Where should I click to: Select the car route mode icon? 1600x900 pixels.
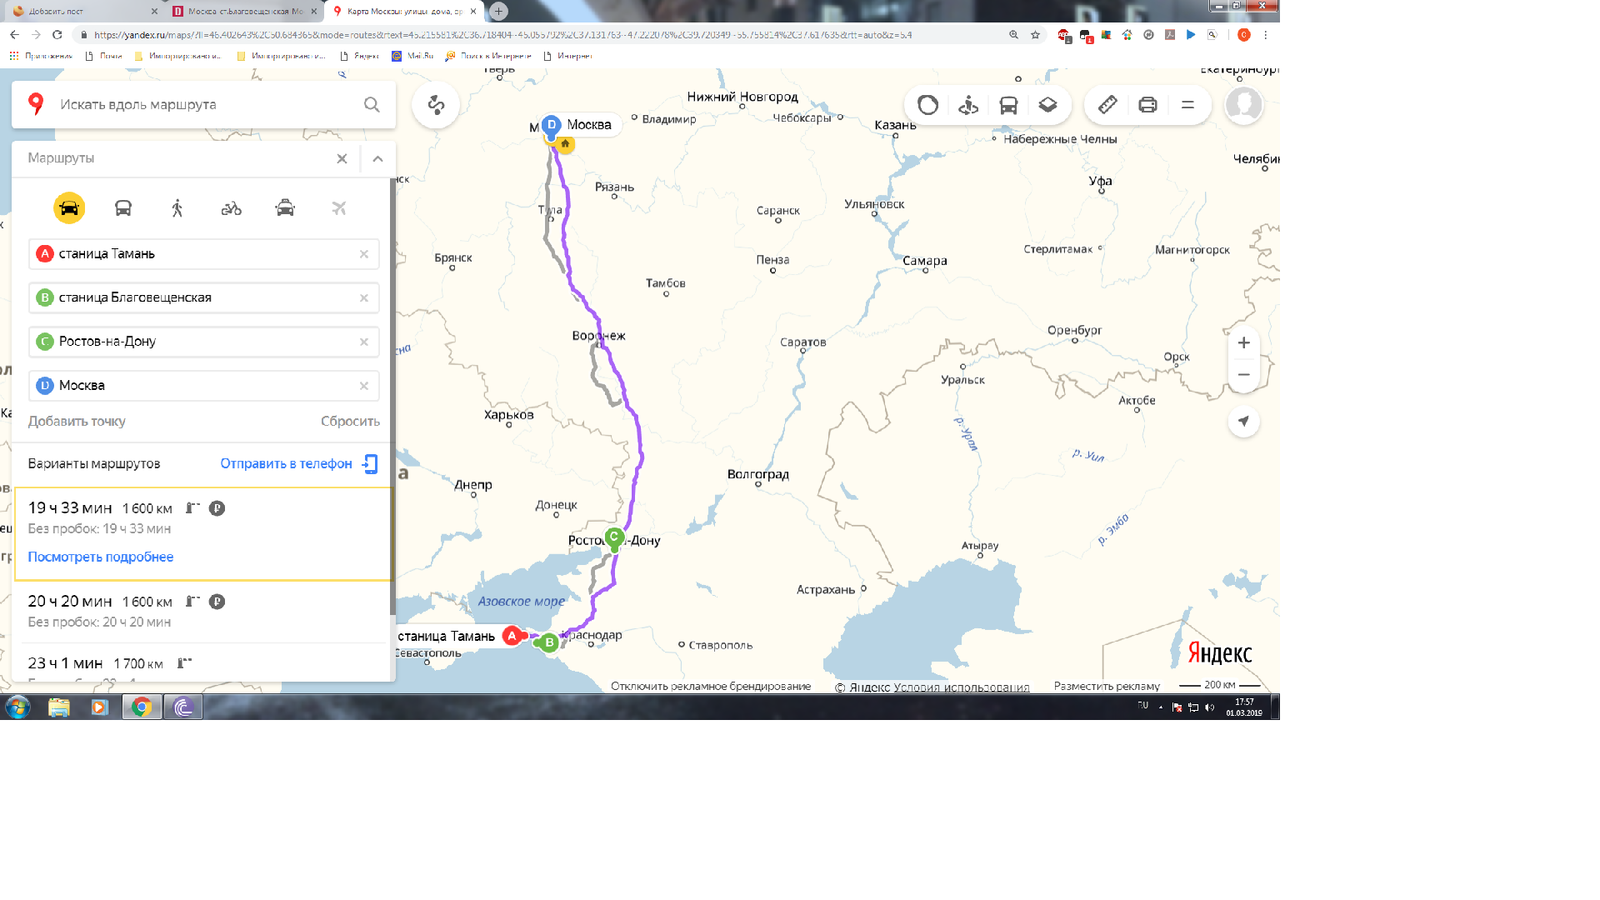tap(69, 208)
